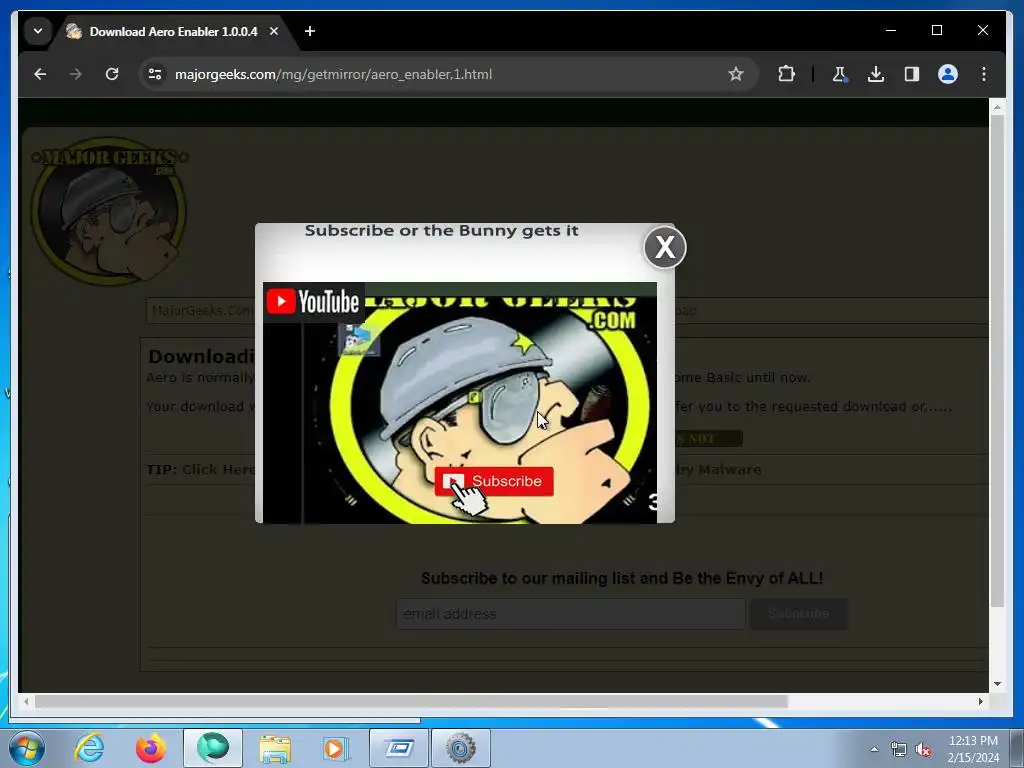Screen dimensions: 1024x768
Task: Open Windows Media Player from the taskbar
Action: (336, 748)
